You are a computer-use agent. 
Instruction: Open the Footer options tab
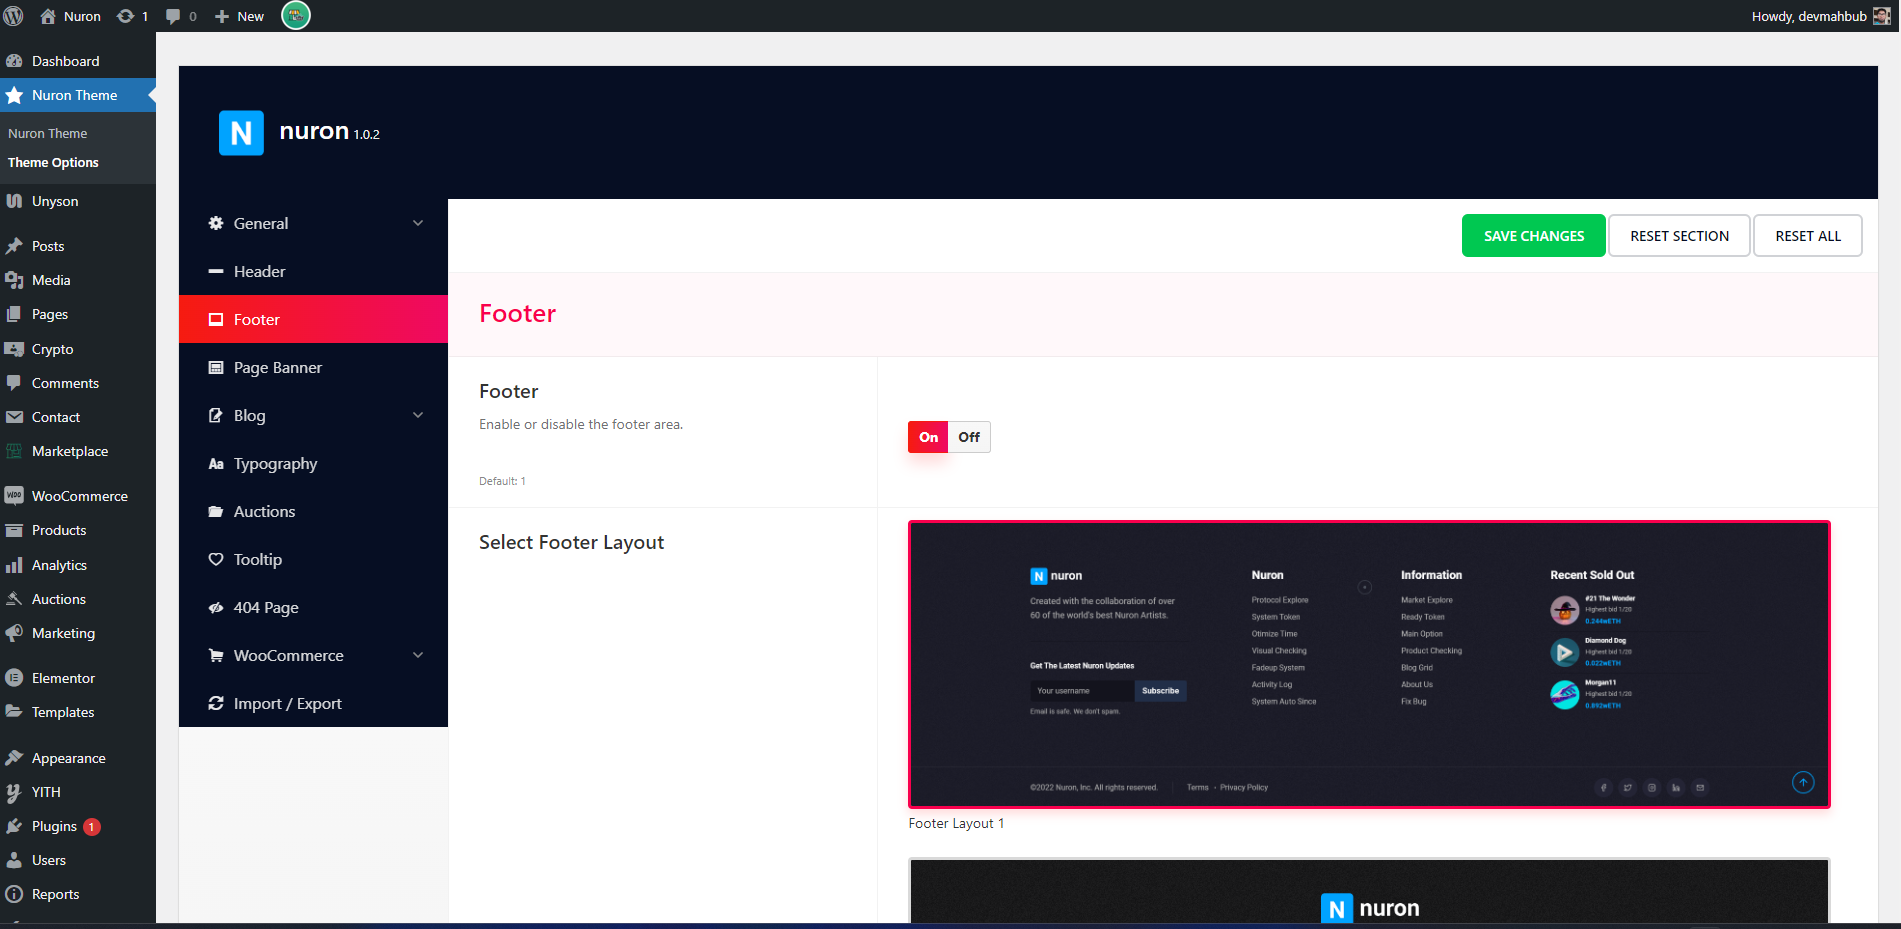click(313, 319)
